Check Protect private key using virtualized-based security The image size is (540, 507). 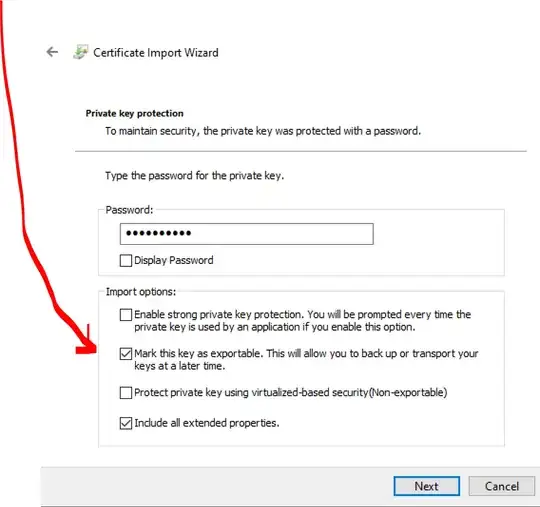[126, 393]
